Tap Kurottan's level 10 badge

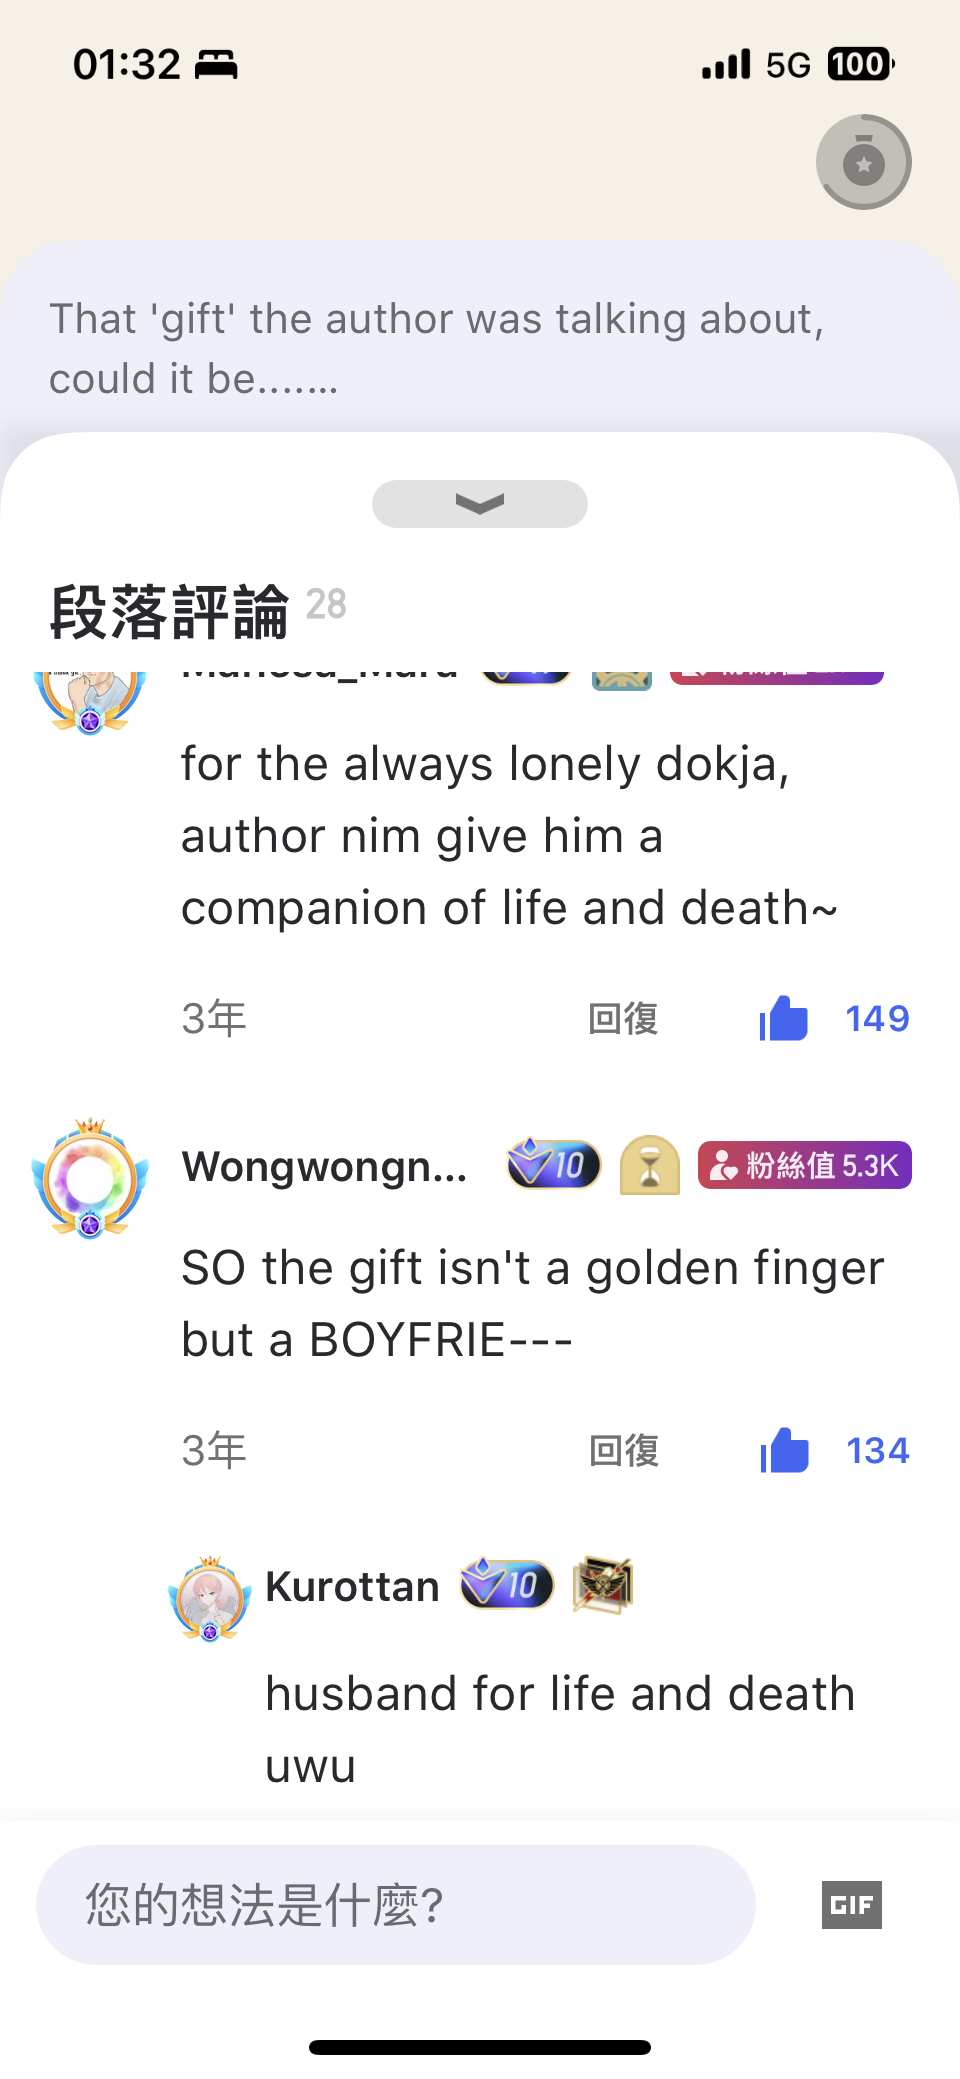[x=507, y=1584]
